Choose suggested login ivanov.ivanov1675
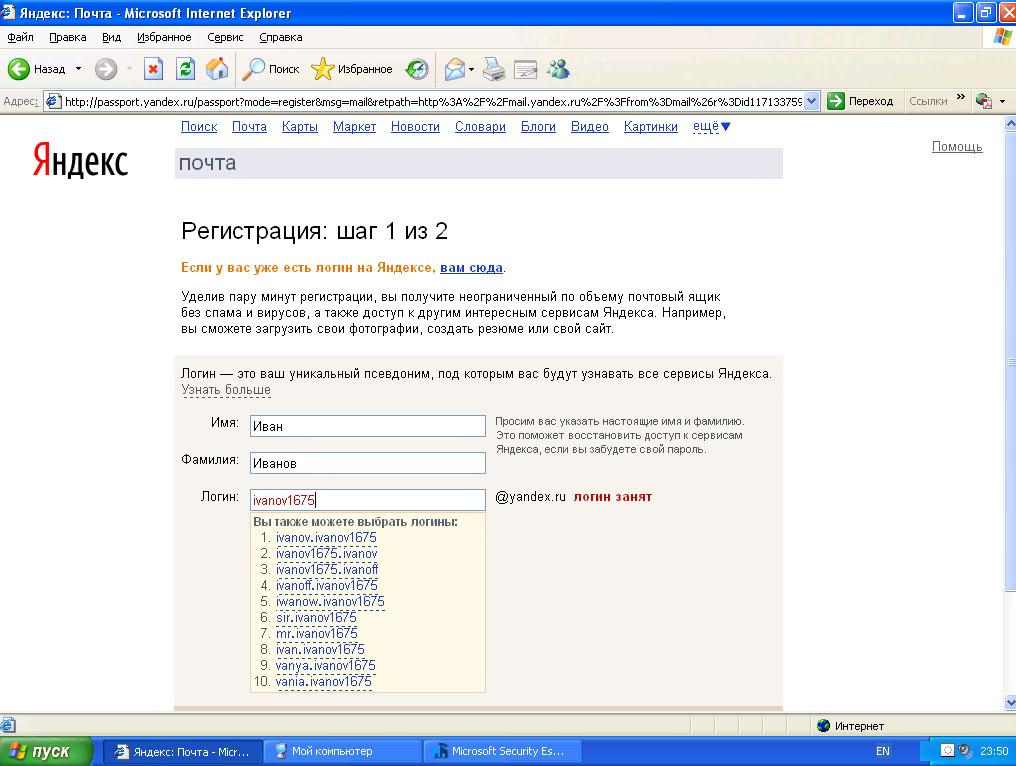Viewport: 1016px width, 766px height. 326,537
